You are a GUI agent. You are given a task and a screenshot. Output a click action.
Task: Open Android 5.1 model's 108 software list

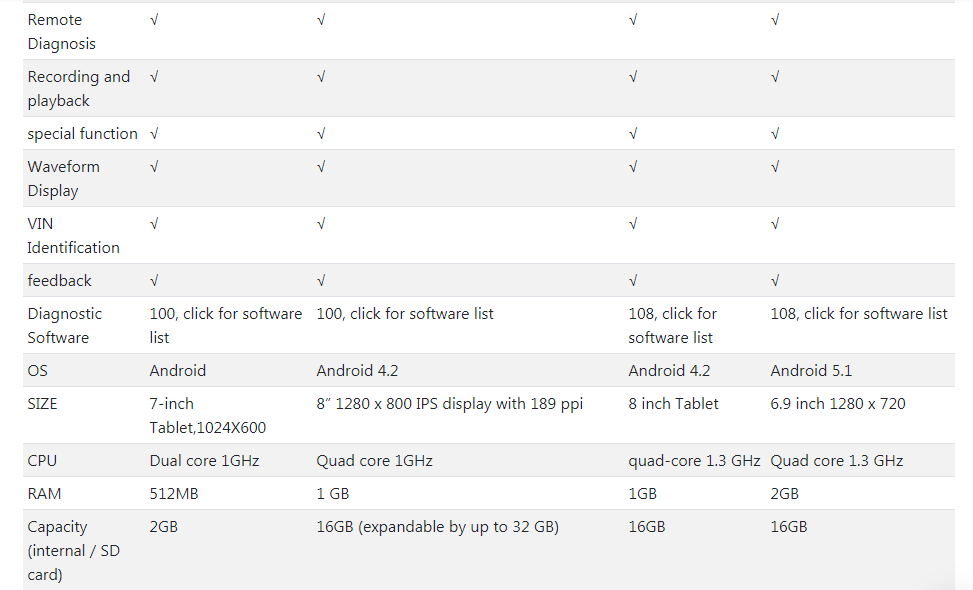pos(859,314)
